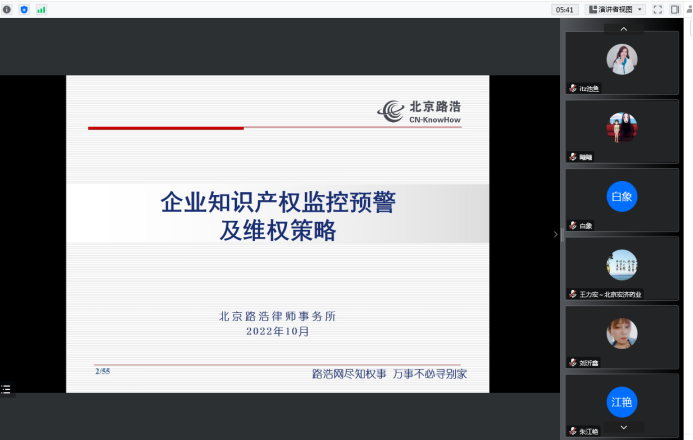This screenshot has height=440, width=693.
Task: Open the 演讲者视图 view dropdown
Action: (x=616, y=9)
